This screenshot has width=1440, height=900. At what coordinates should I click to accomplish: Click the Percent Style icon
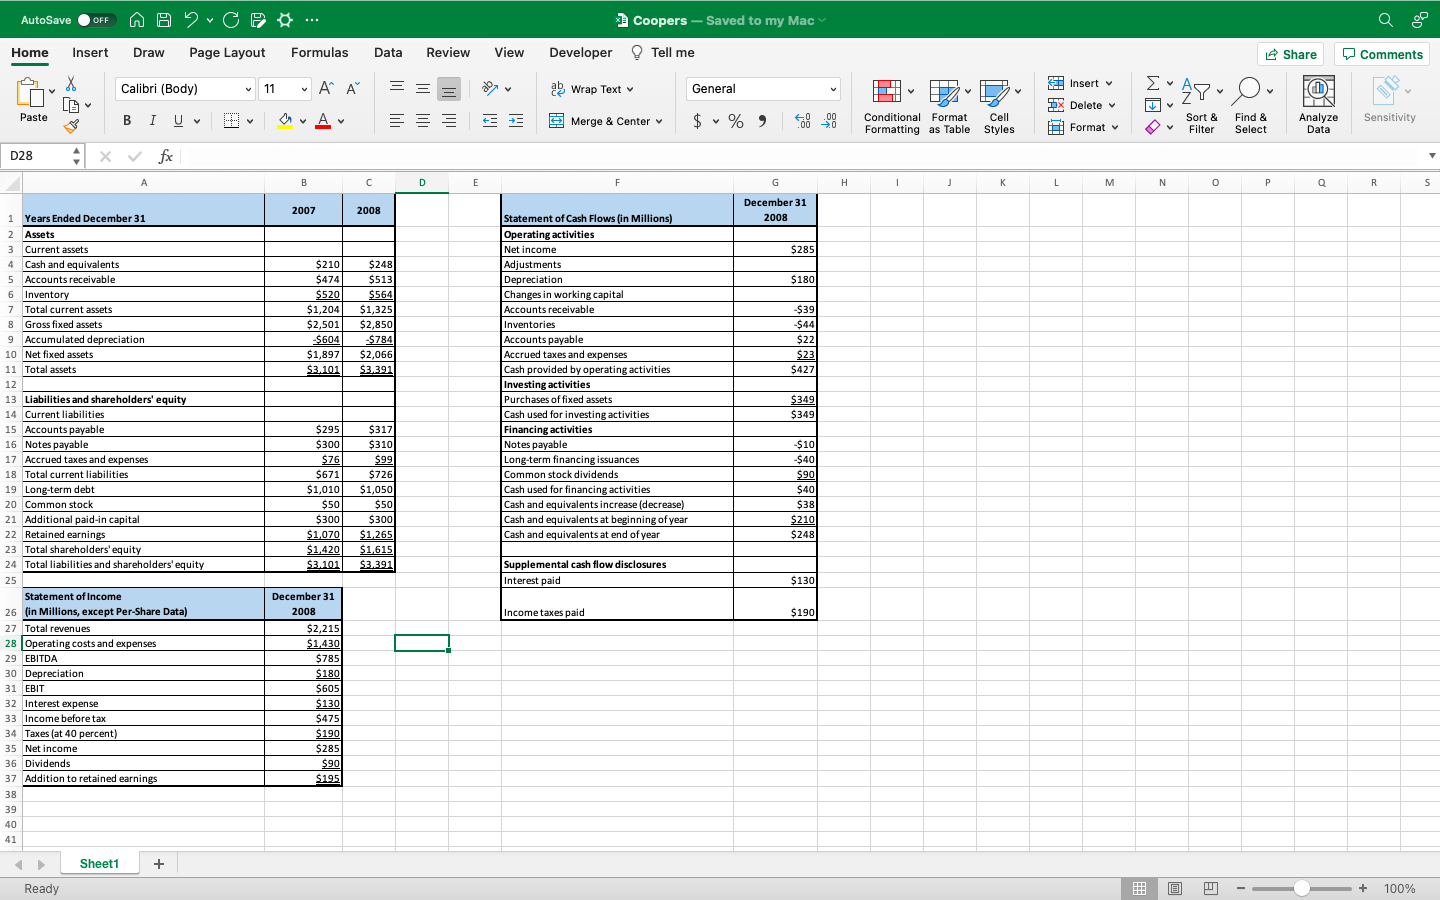pyautogui.click(x=736, y=121)
